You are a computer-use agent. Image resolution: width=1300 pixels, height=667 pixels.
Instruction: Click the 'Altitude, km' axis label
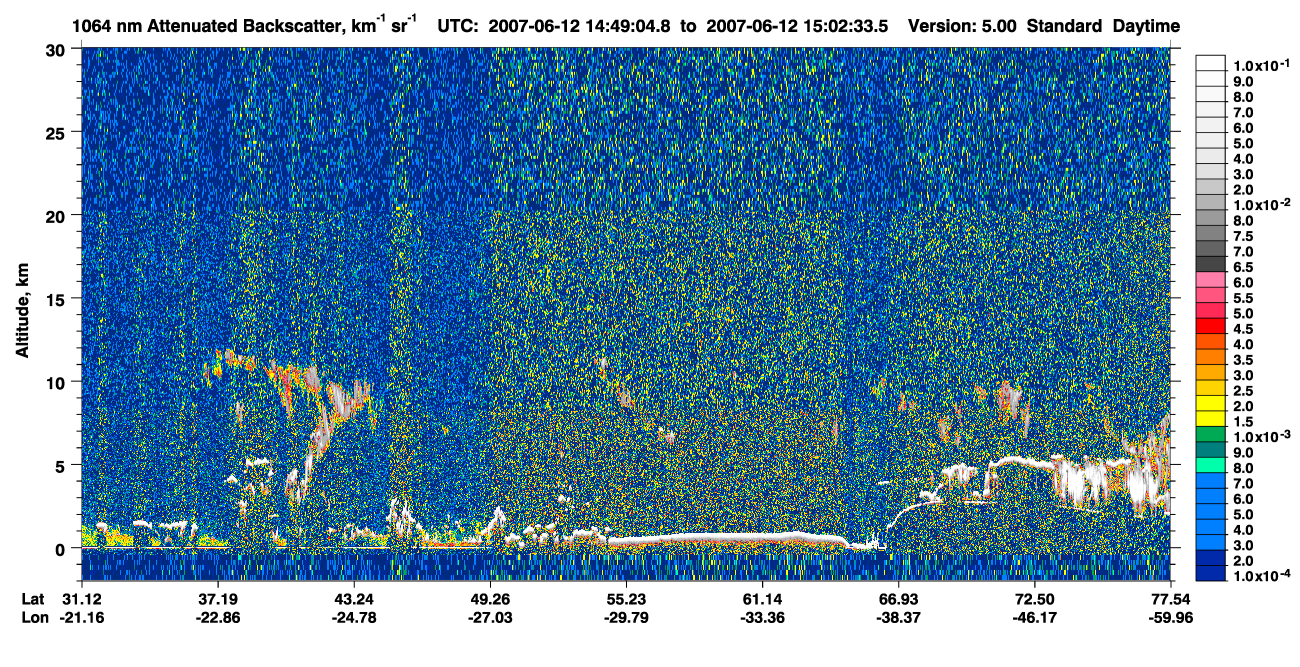point(22,312)
